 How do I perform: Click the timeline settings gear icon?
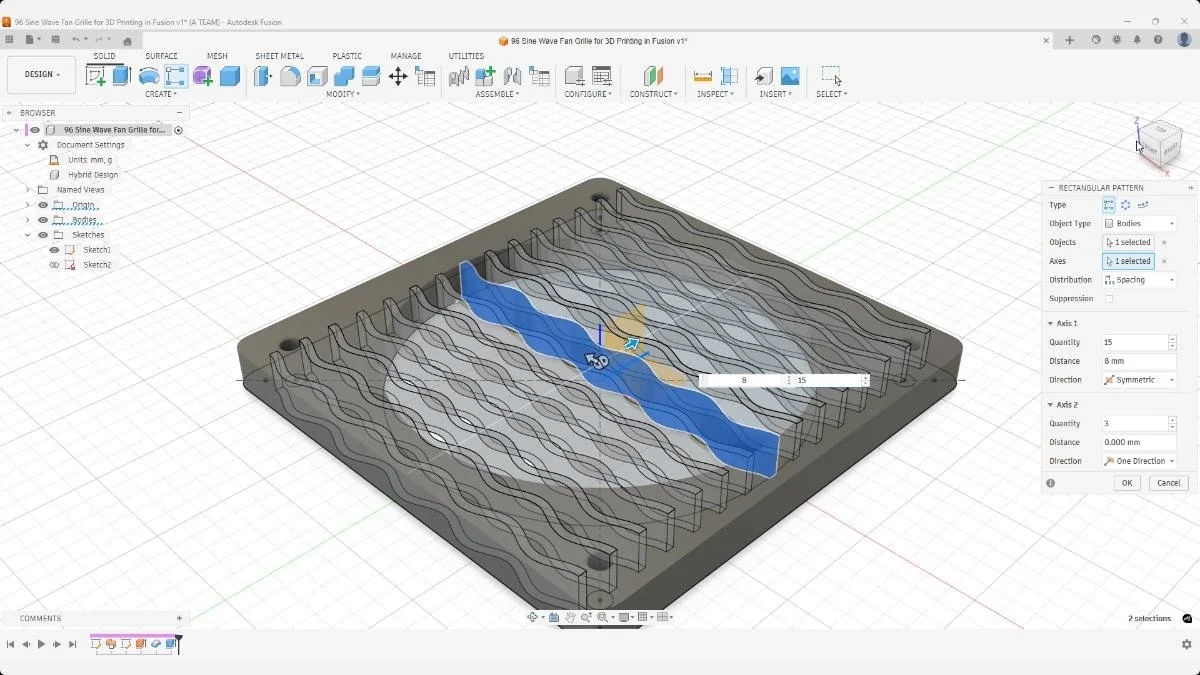pos(1186,645)
